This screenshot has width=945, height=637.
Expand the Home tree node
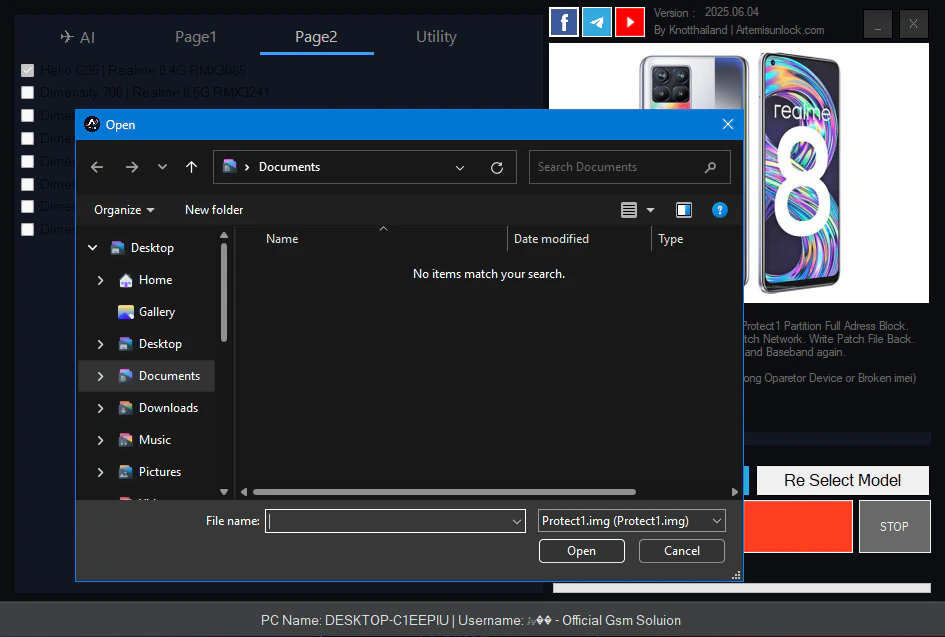point(101,280)
